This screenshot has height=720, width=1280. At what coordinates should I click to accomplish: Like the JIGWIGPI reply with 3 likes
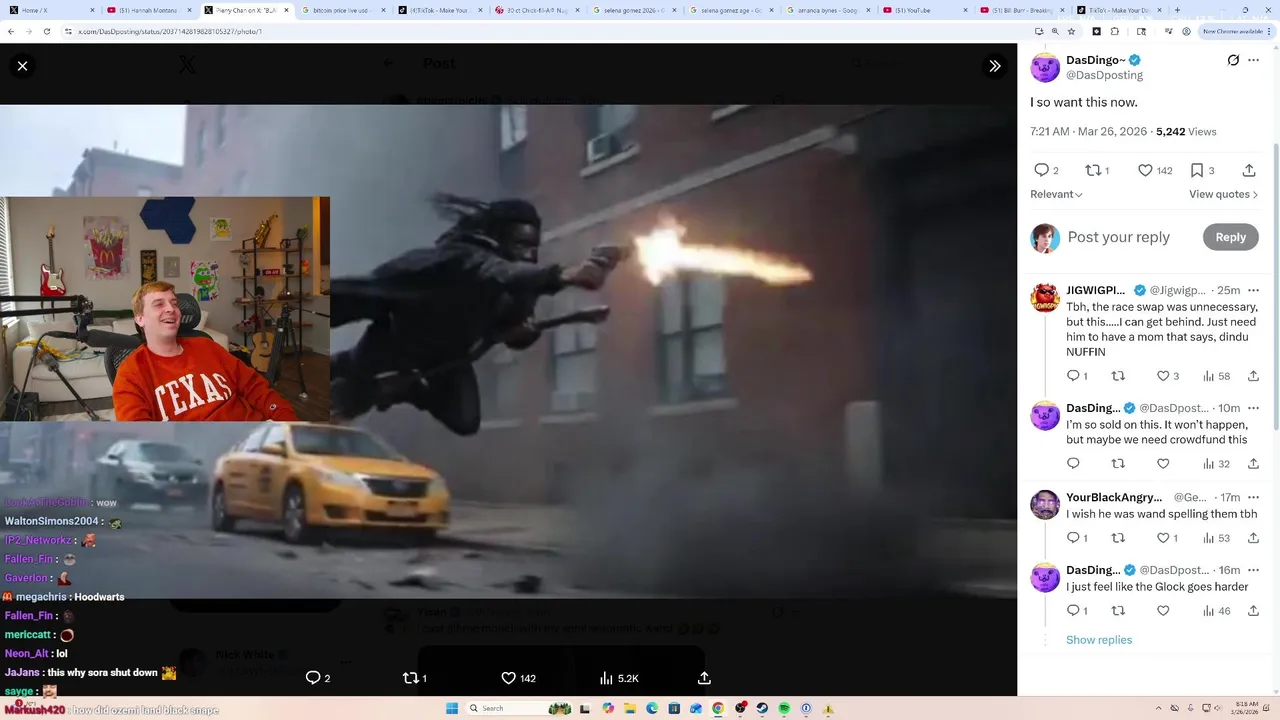1168,376
